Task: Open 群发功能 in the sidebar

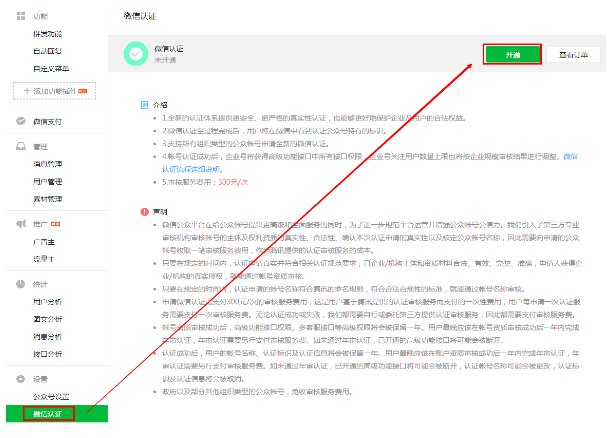Action: 47,34
